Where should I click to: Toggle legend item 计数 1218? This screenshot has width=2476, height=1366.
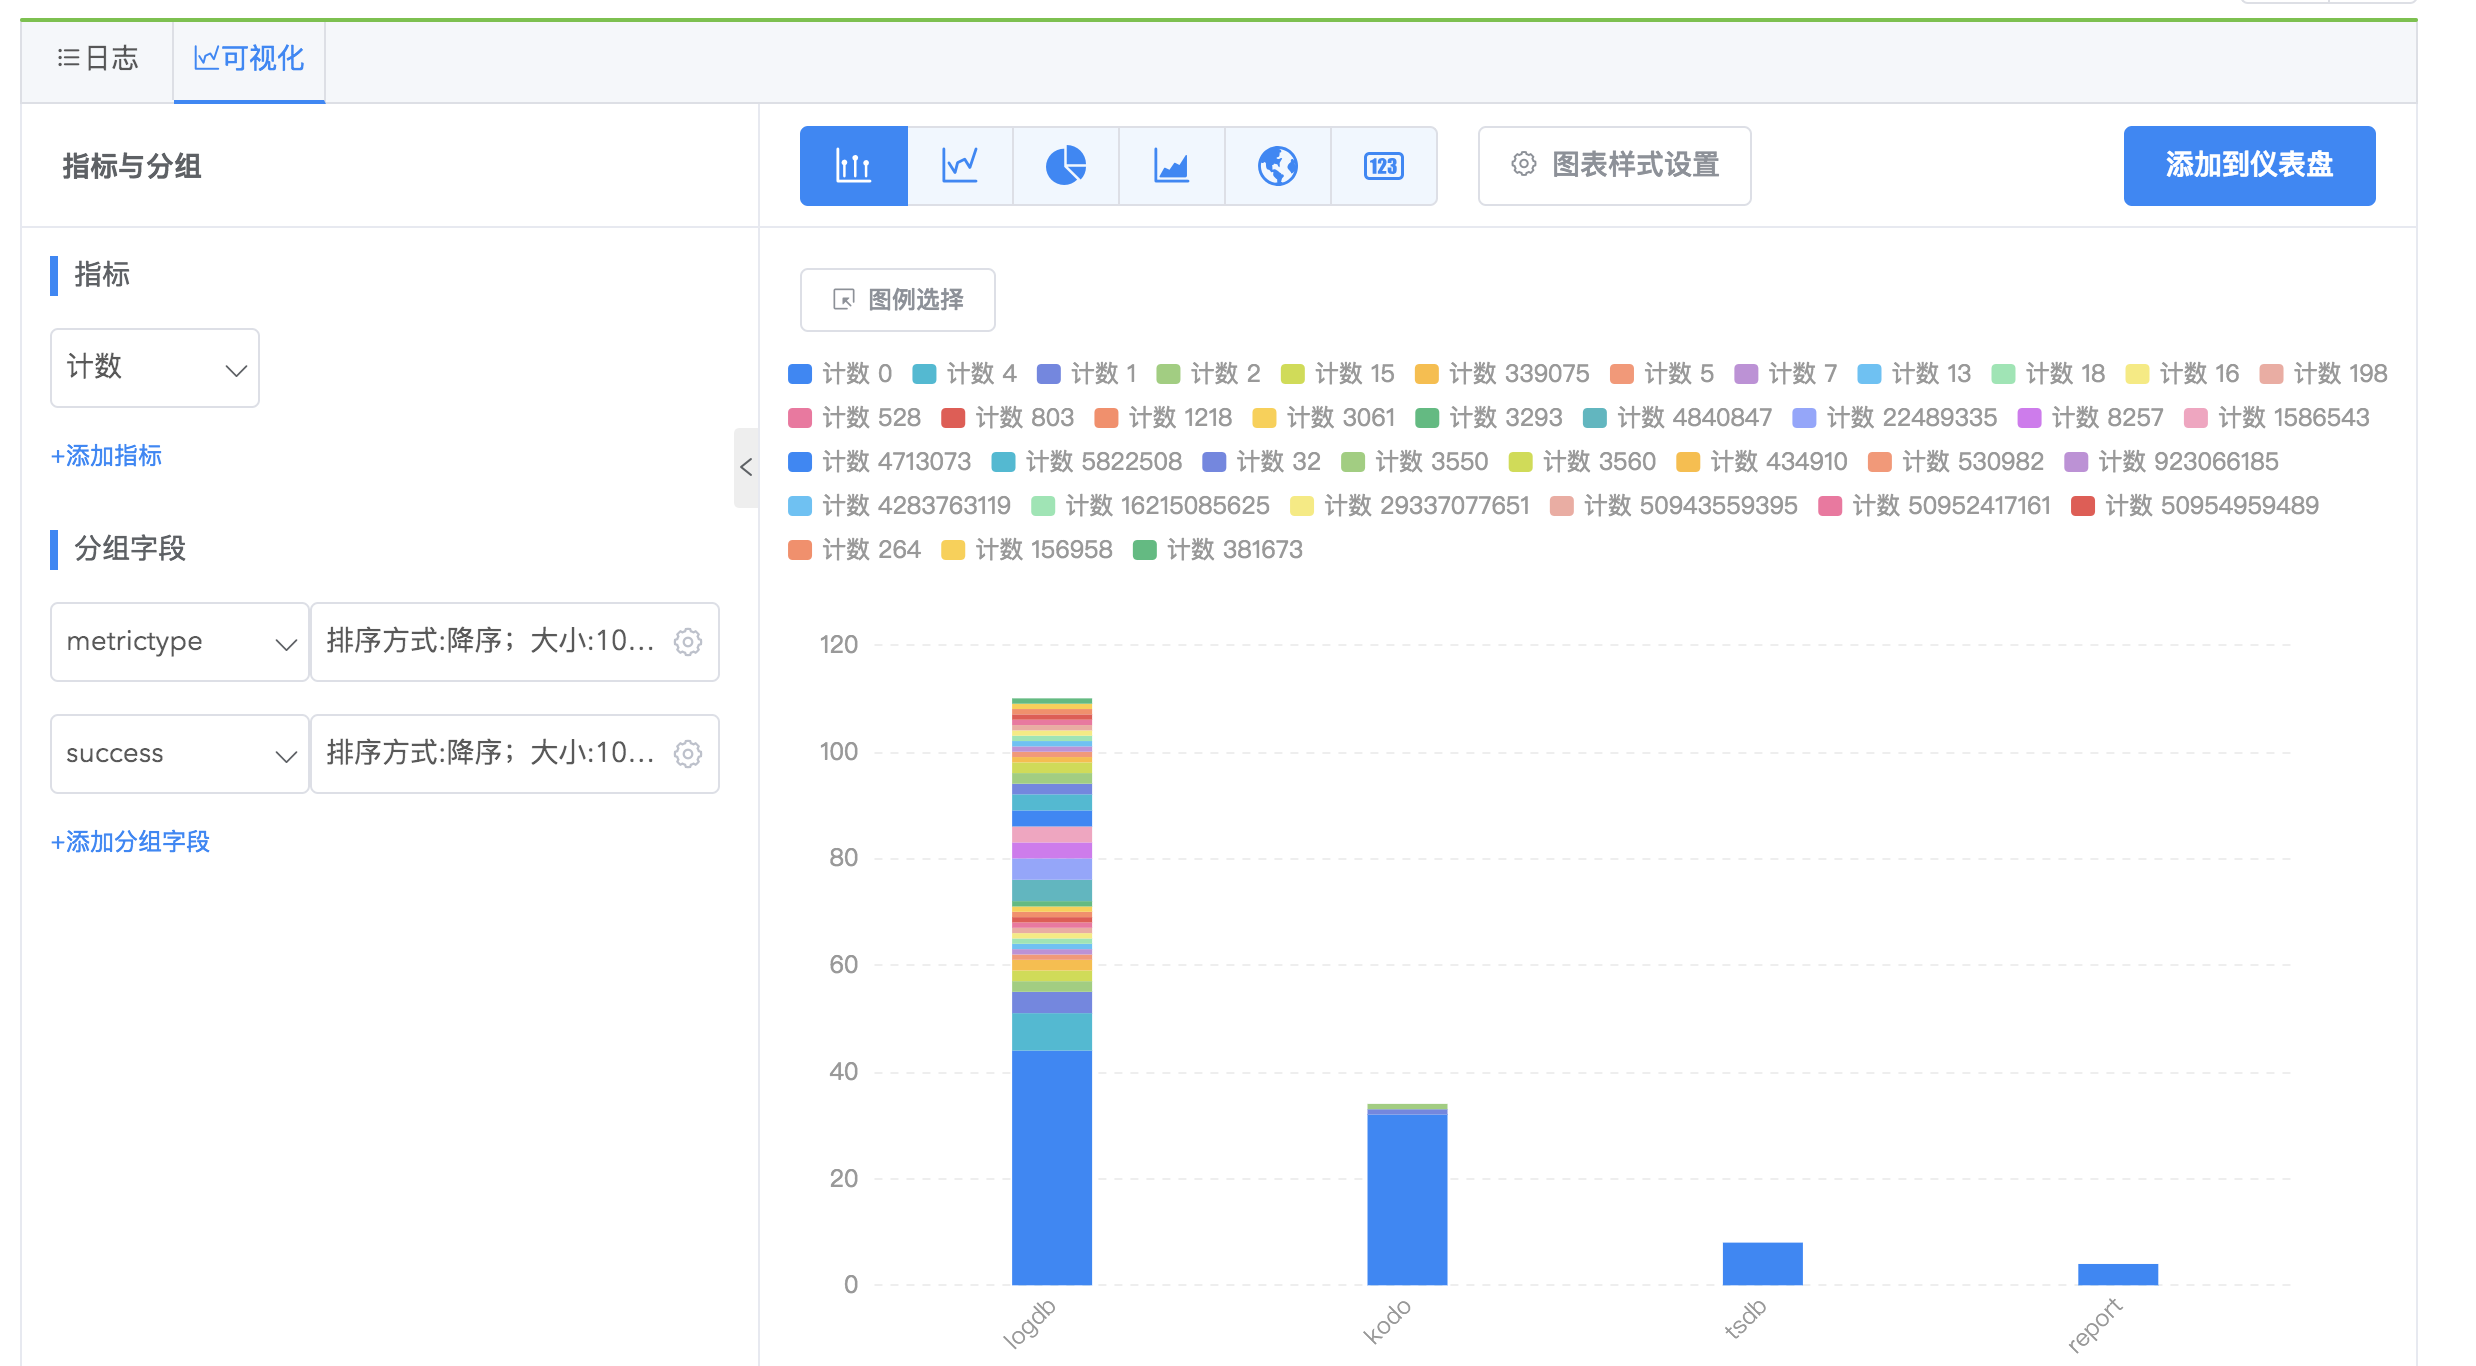[x=1164, y=418]
